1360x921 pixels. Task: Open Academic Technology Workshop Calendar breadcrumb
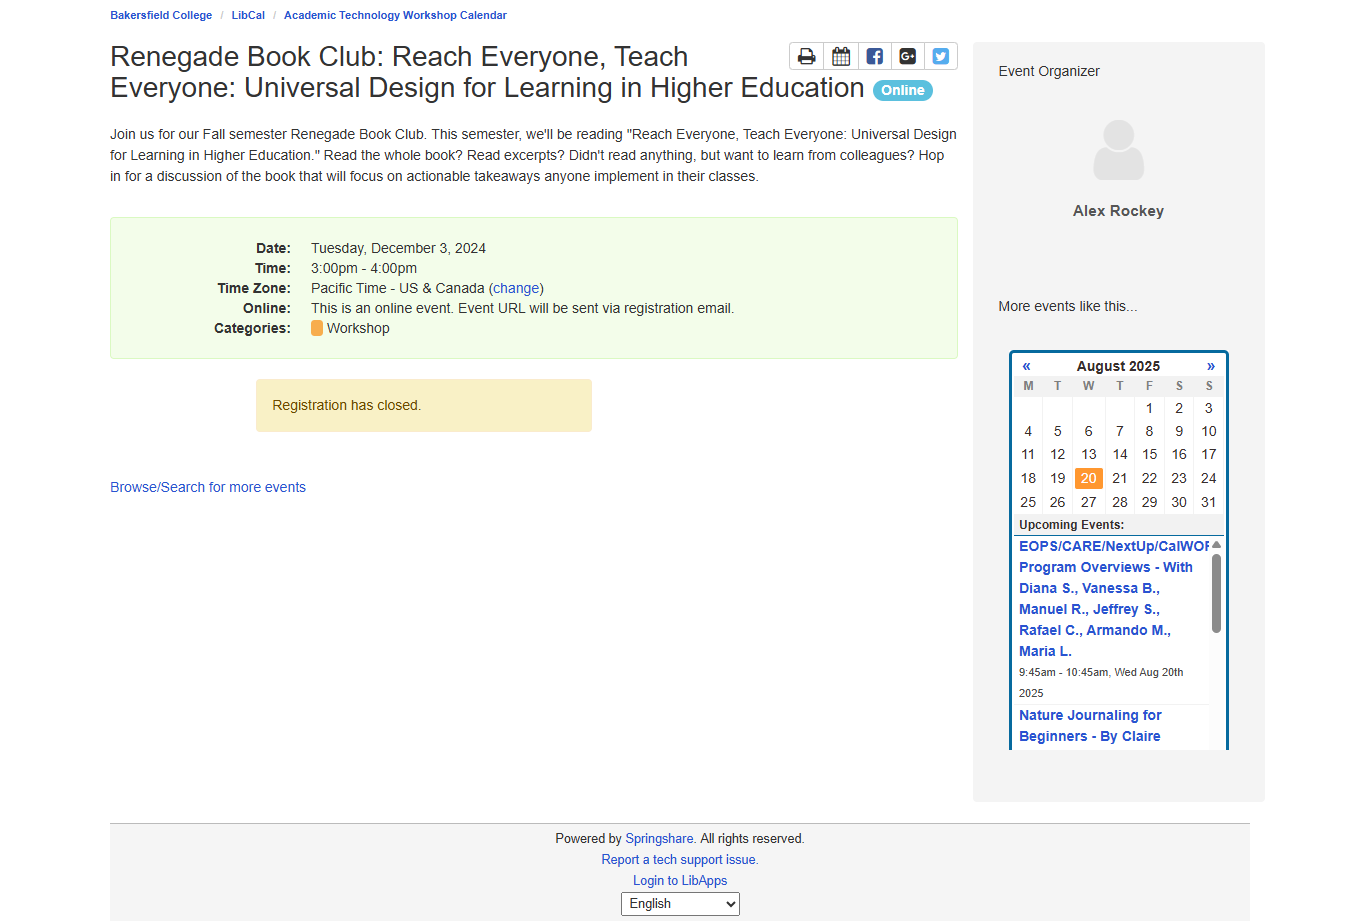click(395, 15)
